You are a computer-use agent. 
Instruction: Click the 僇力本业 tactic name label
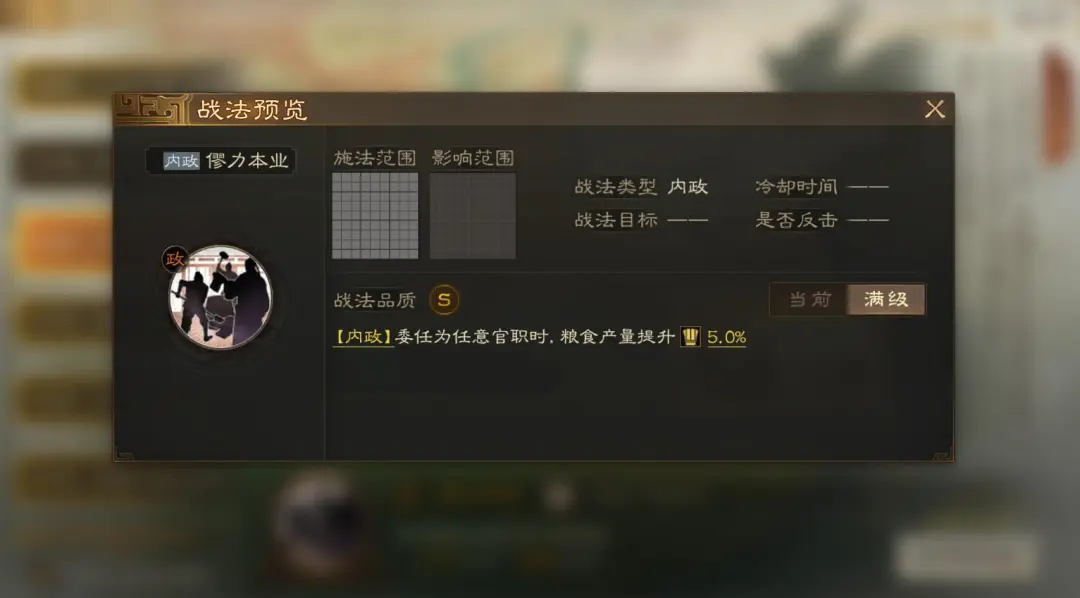247,161
